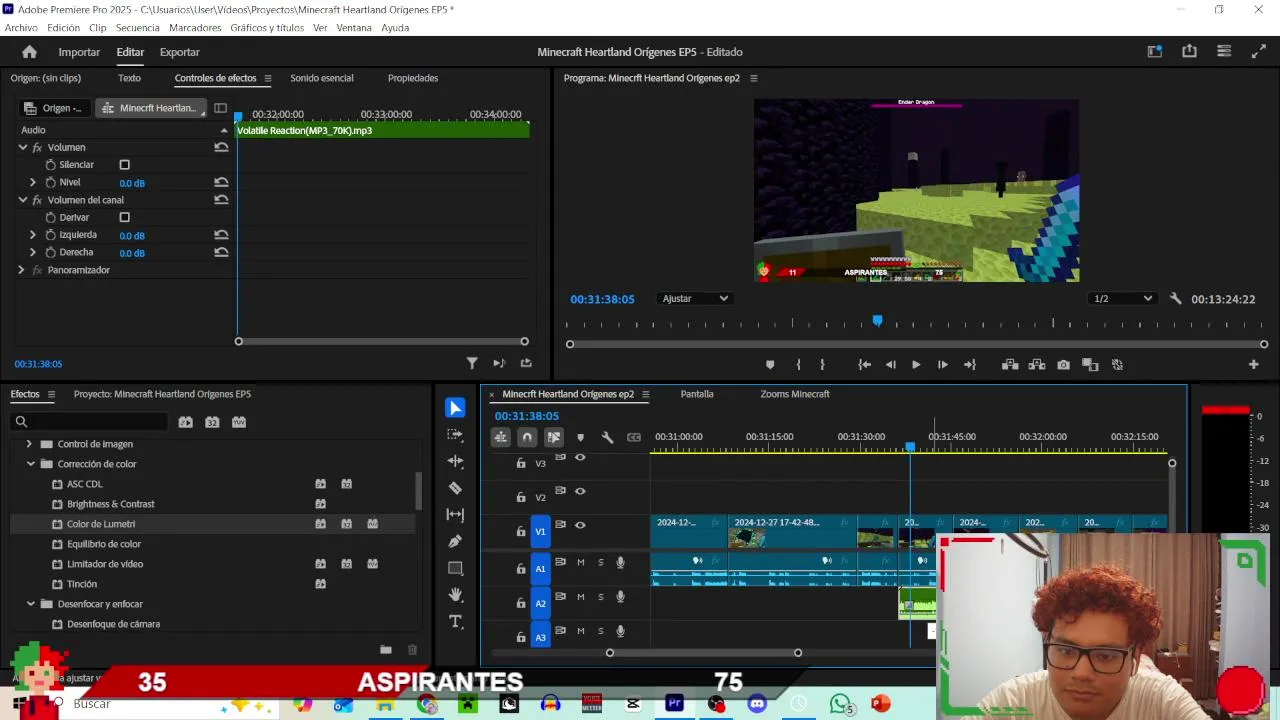The width and height of the screenshot is (1280, 720).
Task: Switch to the Sonido esencial tab
Action: 322,78
